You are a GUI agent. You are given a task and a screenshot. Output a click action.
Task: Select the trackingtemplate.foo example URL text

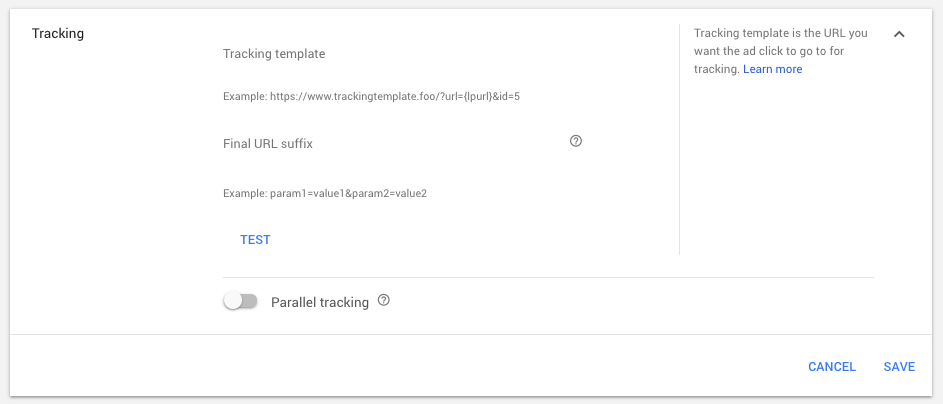[x=395, y=96]
